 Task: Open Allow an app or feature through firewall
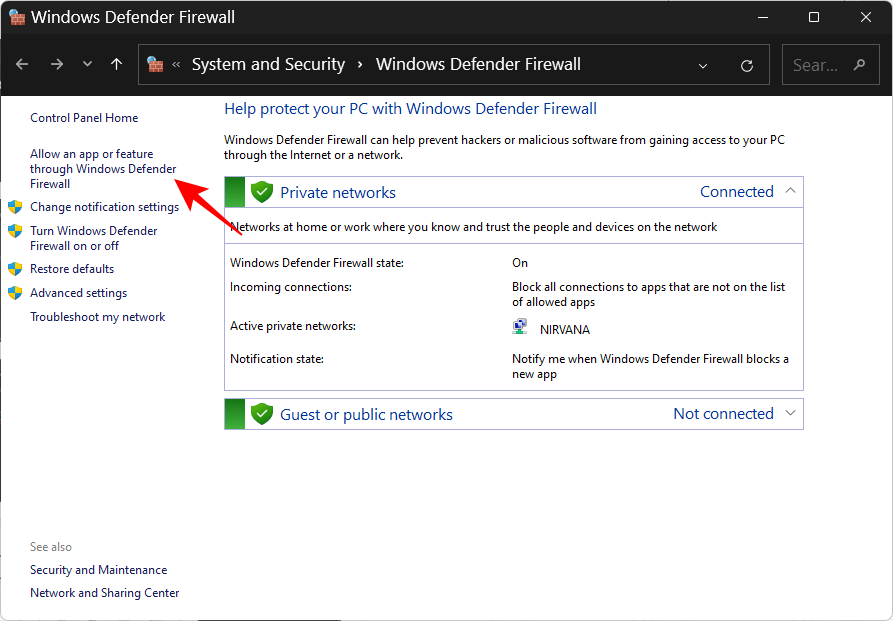click(102, 168)
